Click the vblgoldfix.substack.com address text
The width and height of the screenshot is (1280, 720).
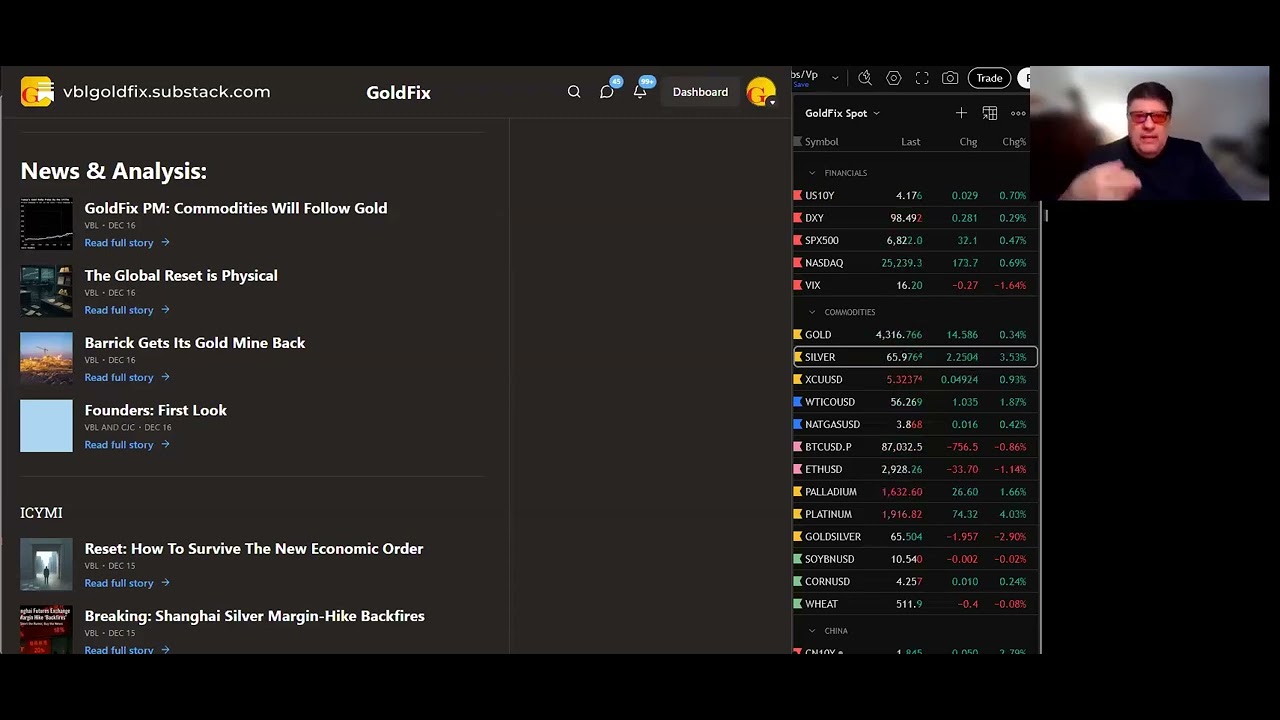pyautogui.click(x=166, y=92)
